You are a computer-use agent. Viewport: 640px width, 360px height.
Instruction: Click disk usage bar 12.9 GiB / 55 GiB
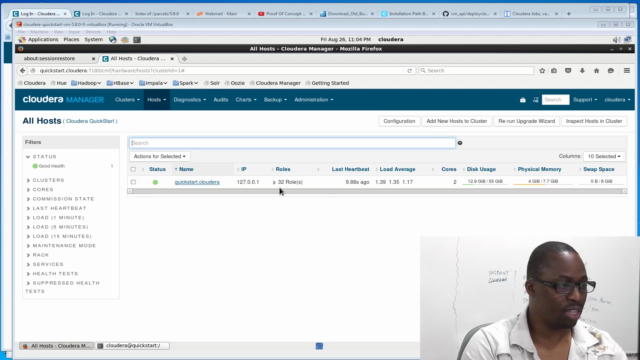pos(485,182)
